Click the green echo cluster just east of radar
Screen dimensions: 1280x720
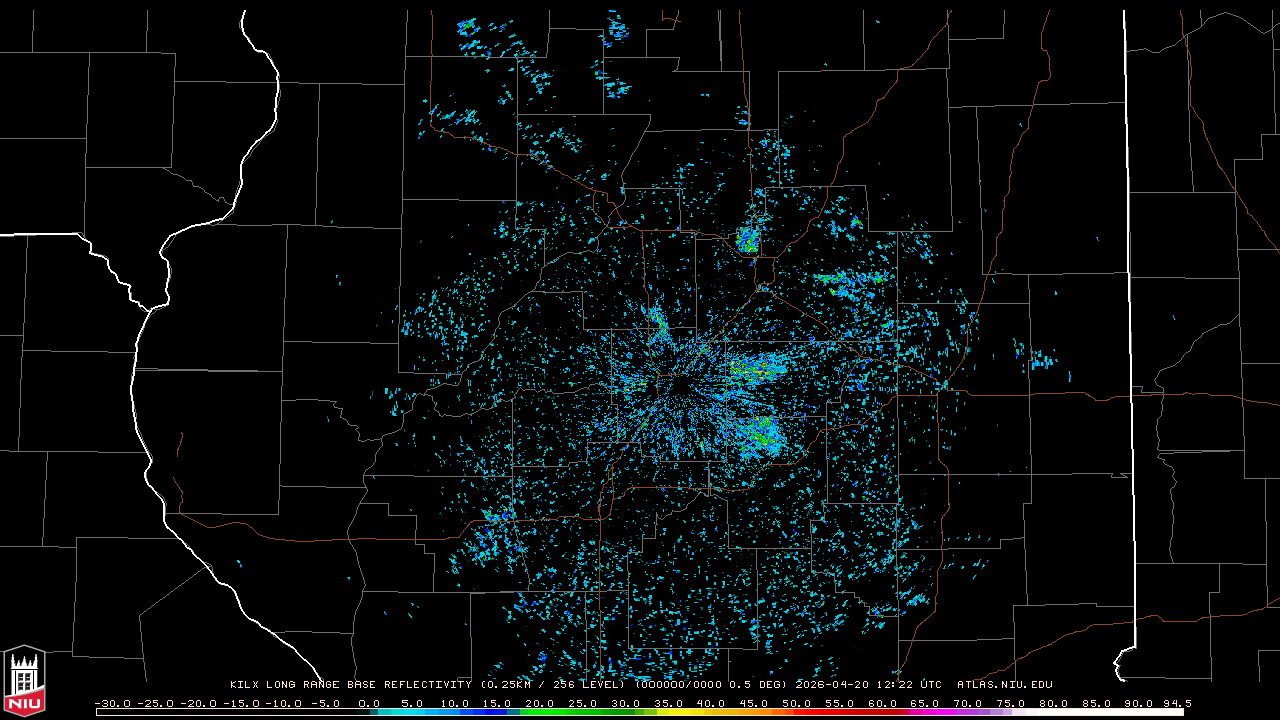click(x=752, y=369)
